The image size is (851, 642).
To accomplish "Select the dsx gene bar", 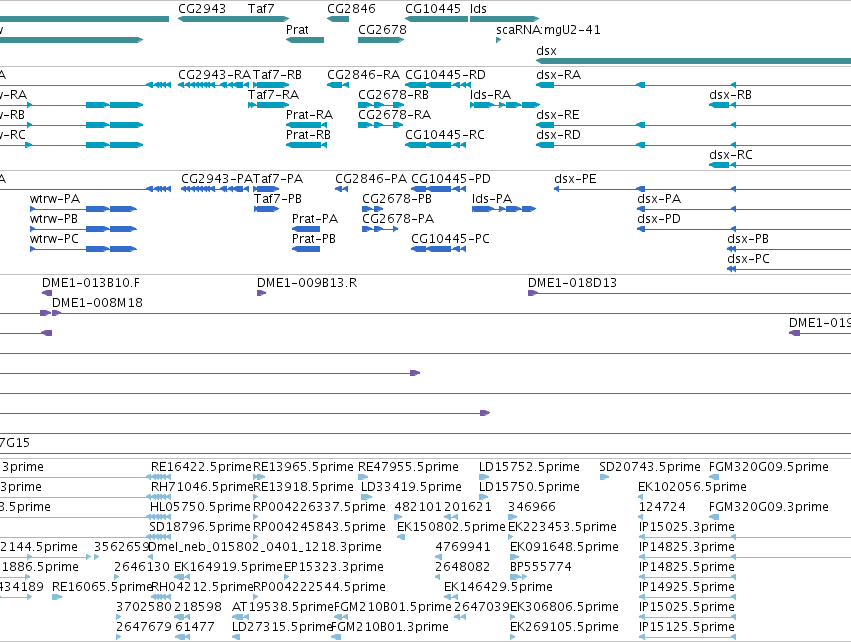I will (x=694, y=61).
